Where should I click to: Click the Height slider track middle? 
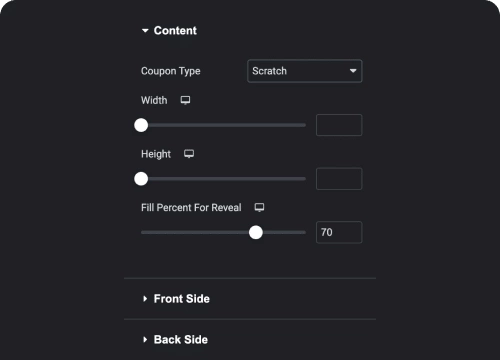coord(223,179)
